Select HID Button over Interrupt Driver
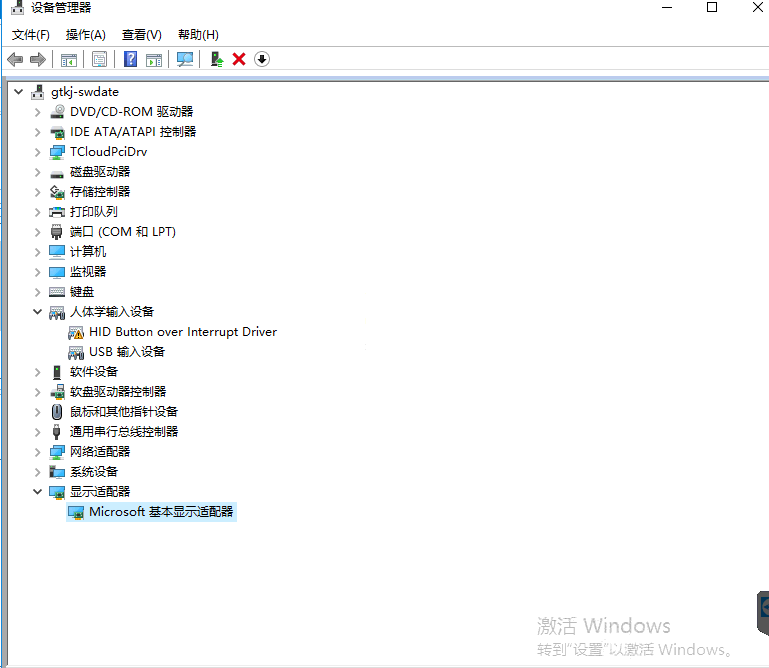This screenshot has width=769, height=668. 183,332
